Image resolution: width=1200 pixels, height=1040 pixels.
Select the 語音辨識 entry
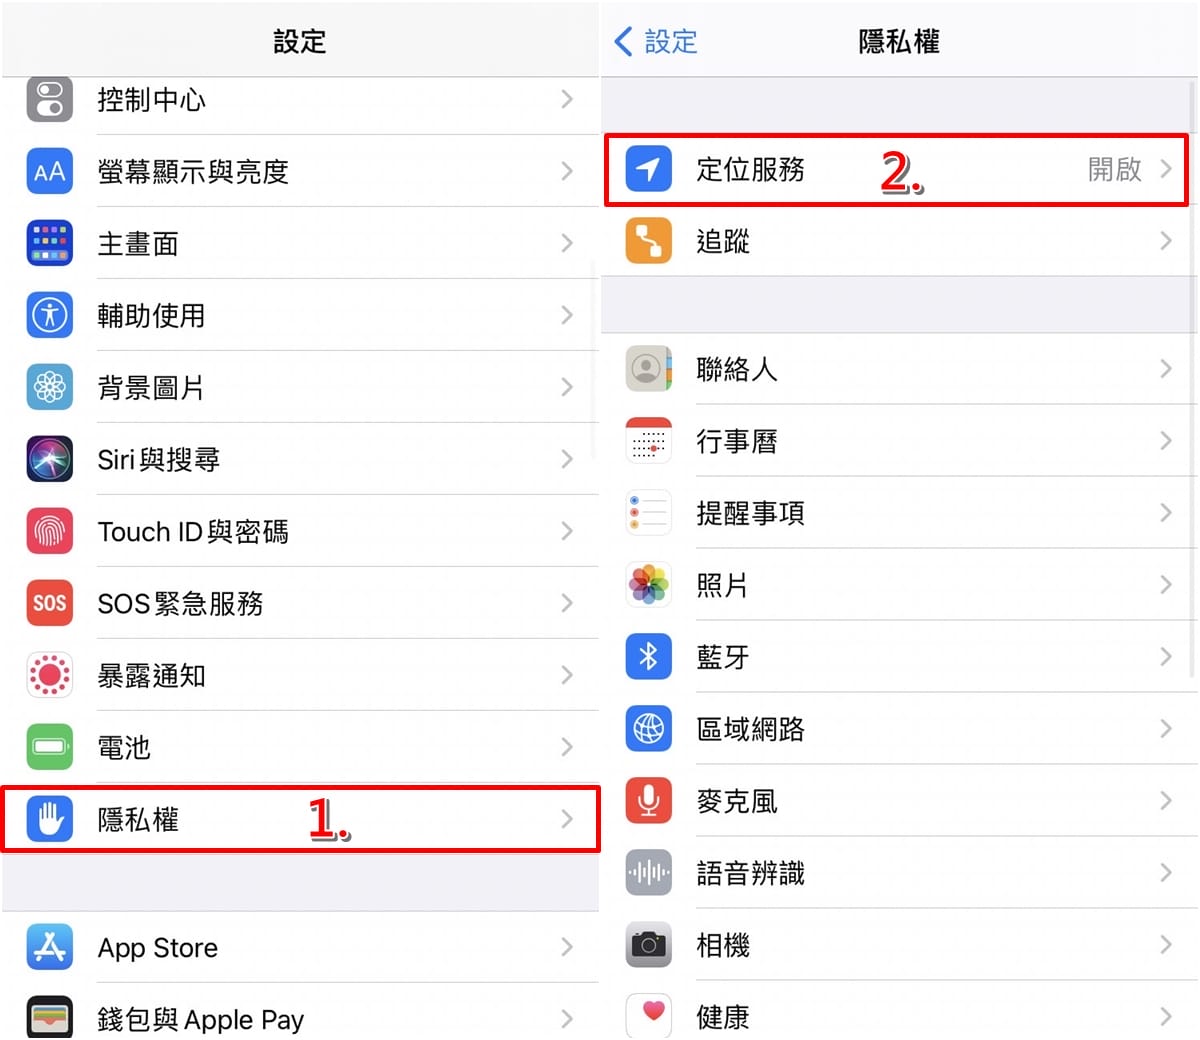tap(900, 873)
